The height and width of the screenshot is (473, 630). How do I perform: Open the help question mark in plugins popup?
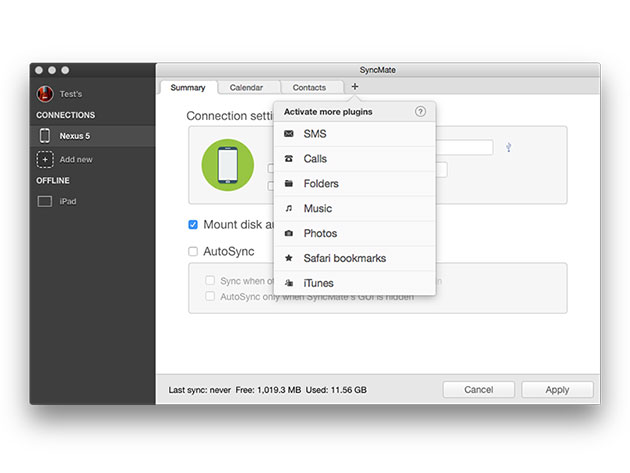coord(420,111)
